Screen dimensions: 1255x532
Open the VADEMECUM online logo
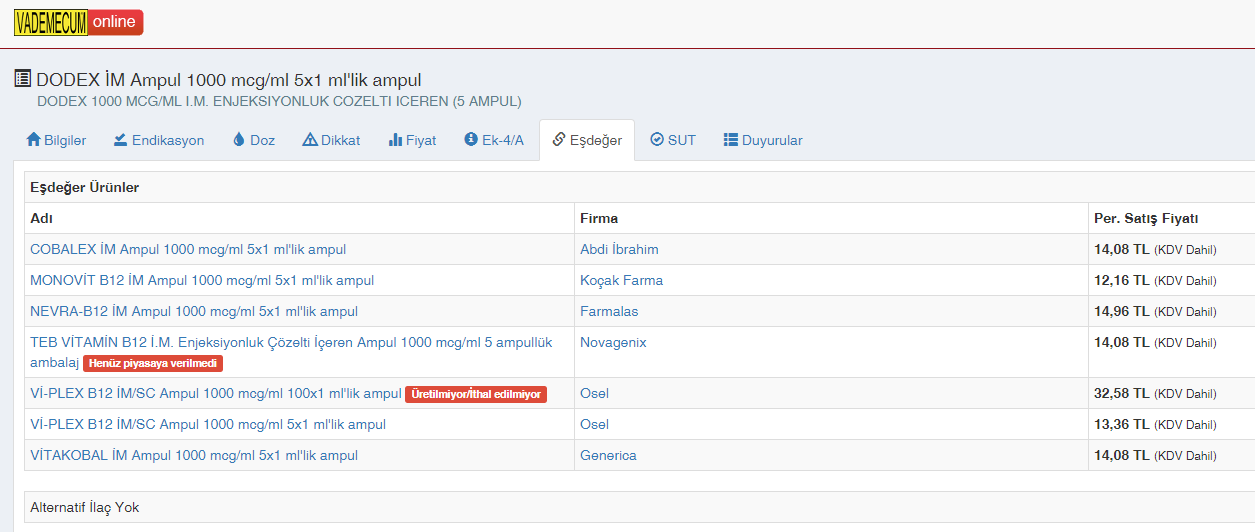pos(78,22)
